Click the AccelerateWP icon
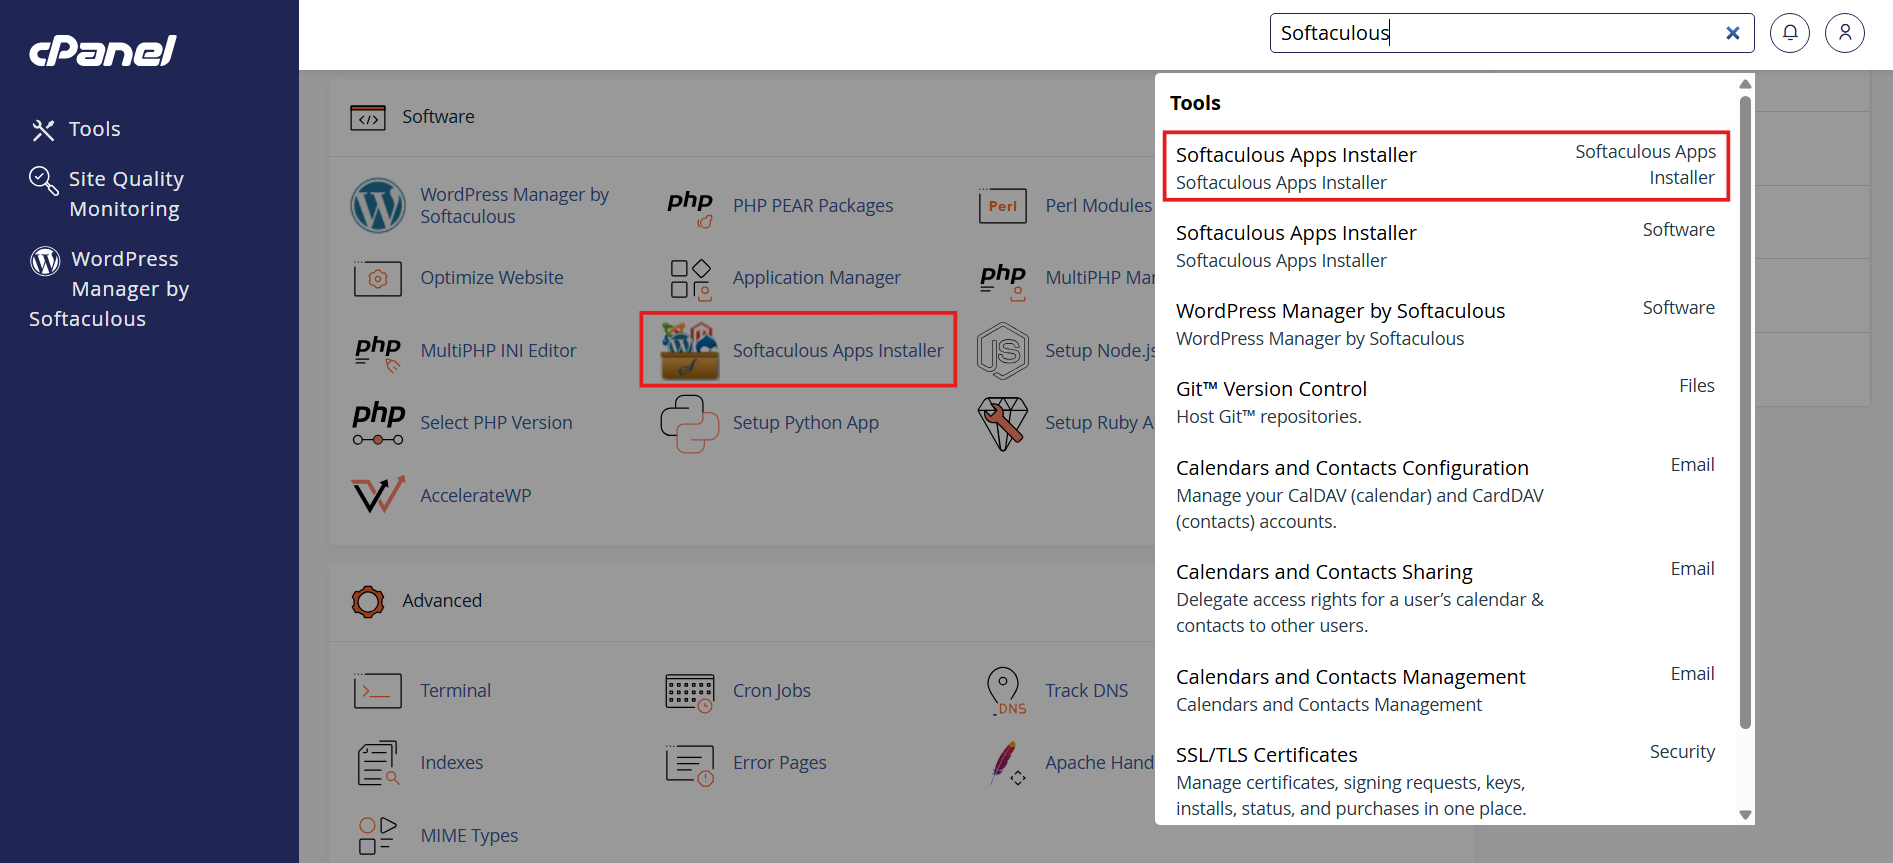This screenshot has height=863, width=1893. (x=378, y=495)
